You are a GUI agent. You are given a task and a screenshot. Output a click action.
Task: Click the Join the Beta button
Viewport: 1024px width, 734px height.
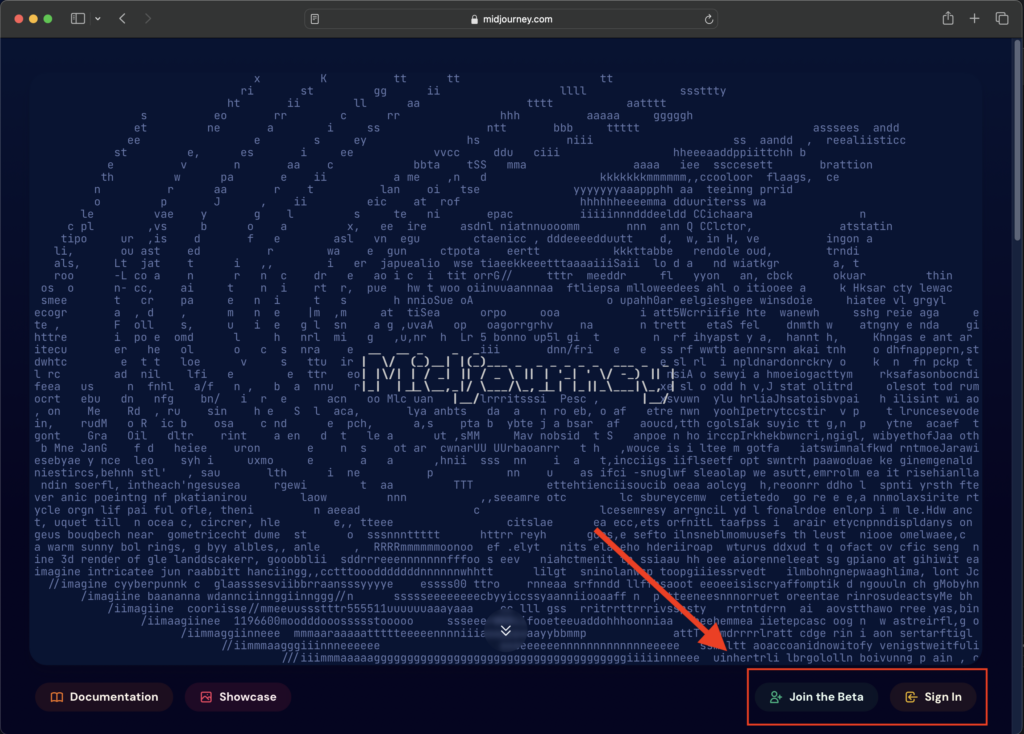(816, 697)
